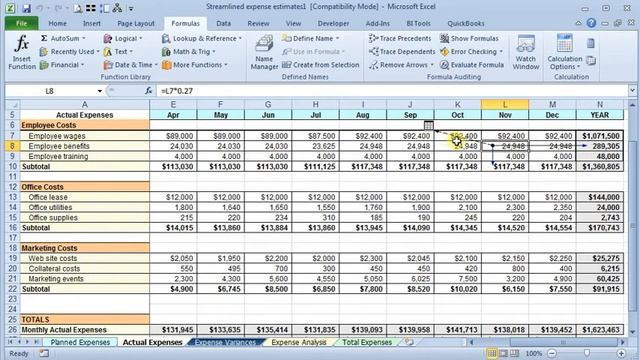Open Calculation Options menu

(x=564, y=52)
